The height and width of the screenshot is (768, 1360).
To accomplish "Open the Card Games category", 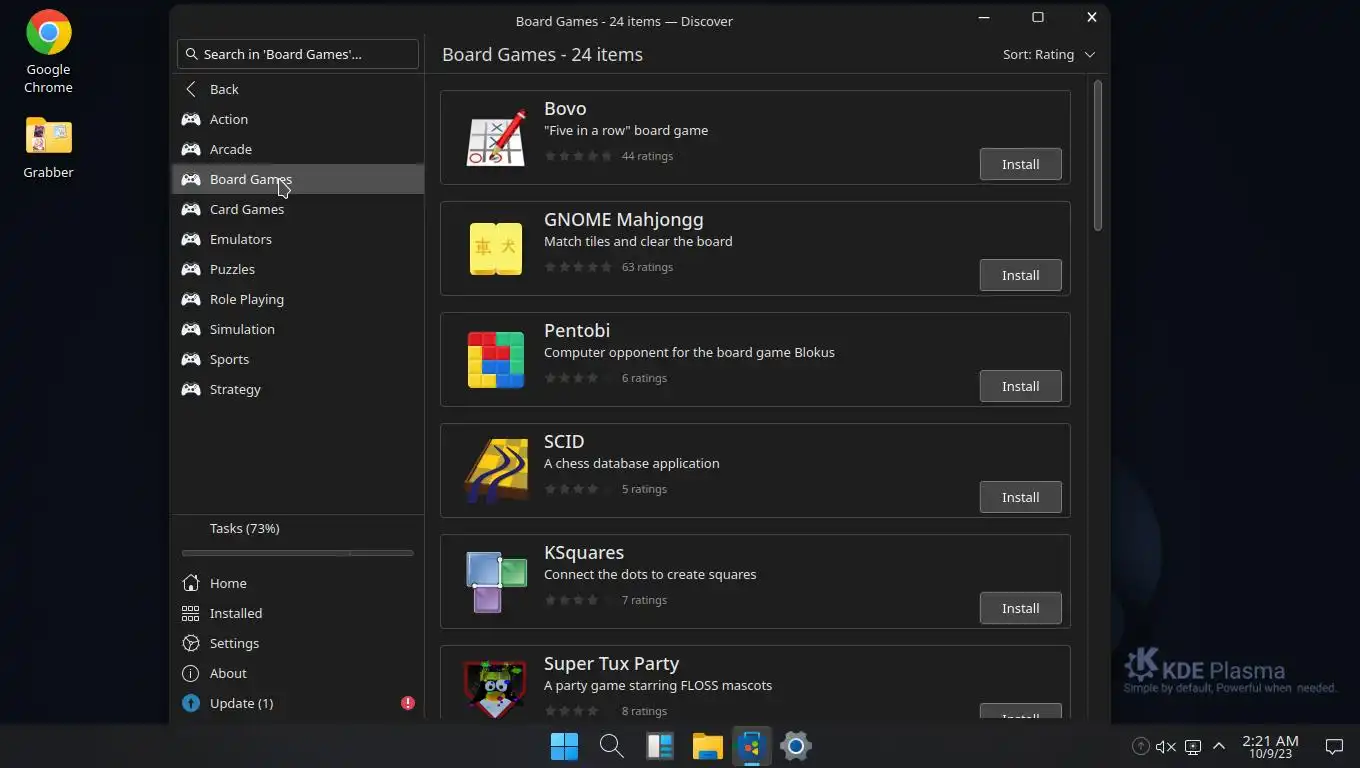I will pos(297,209).
